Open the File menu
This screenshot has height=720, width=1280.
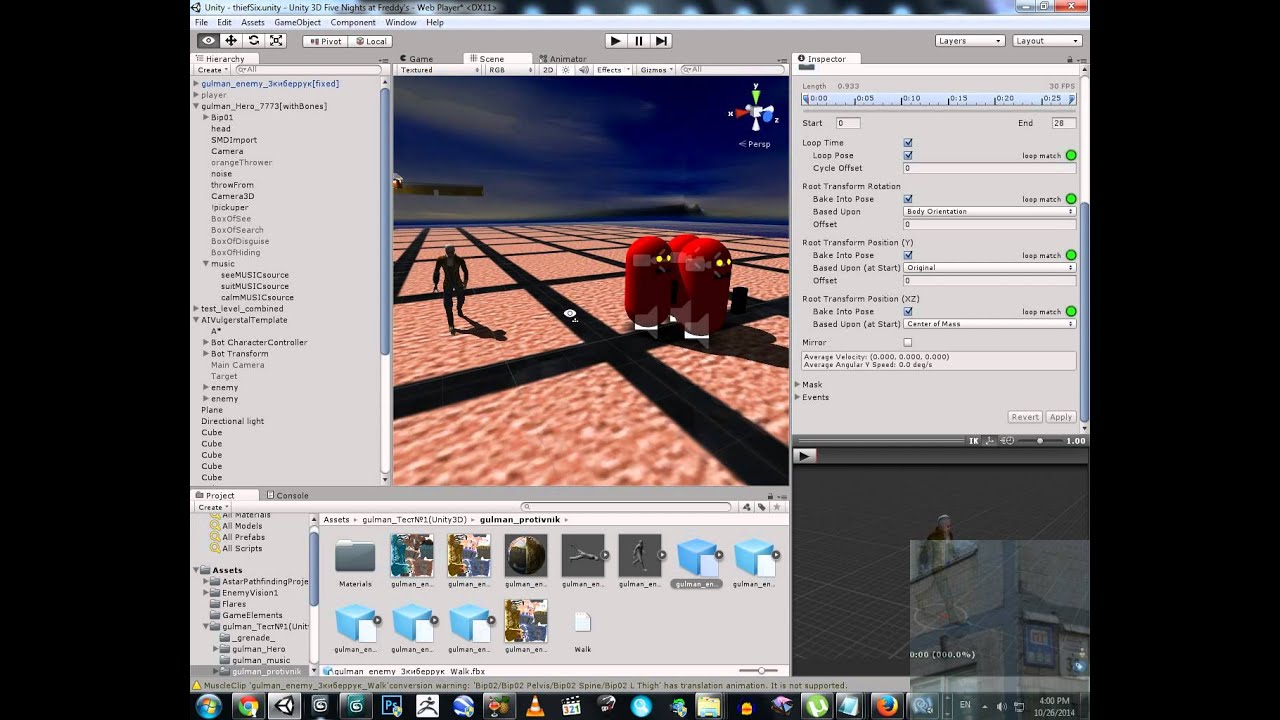201,22
